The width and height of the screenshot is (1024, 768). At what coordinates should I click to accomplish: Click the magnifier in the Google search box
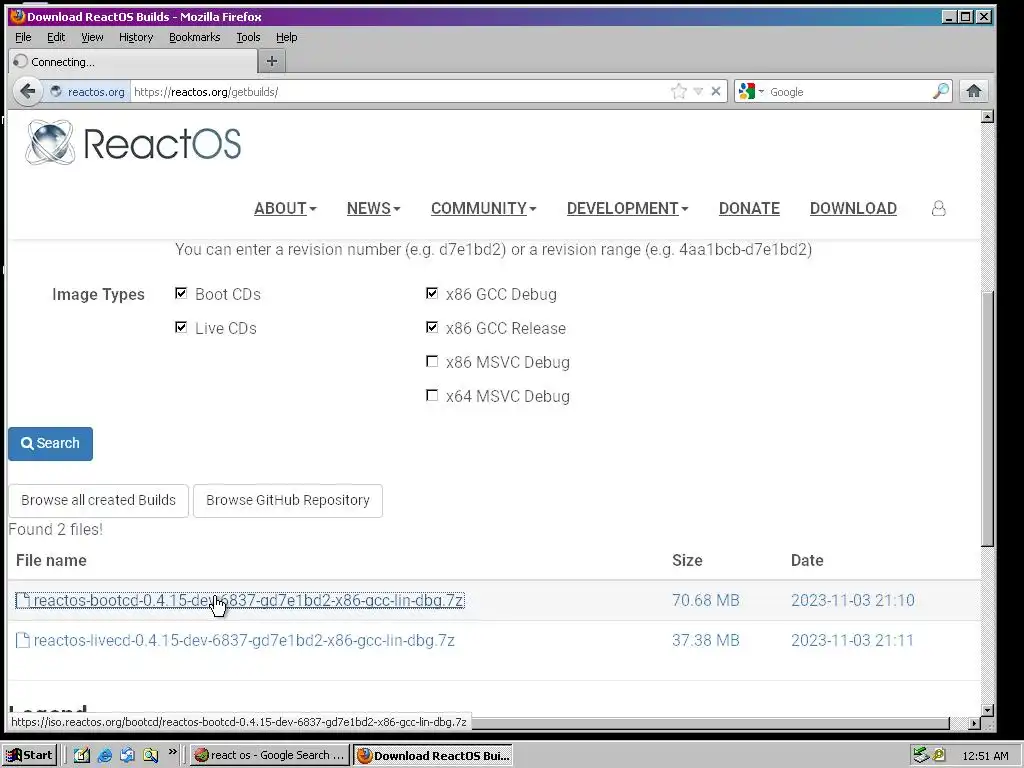940,91
